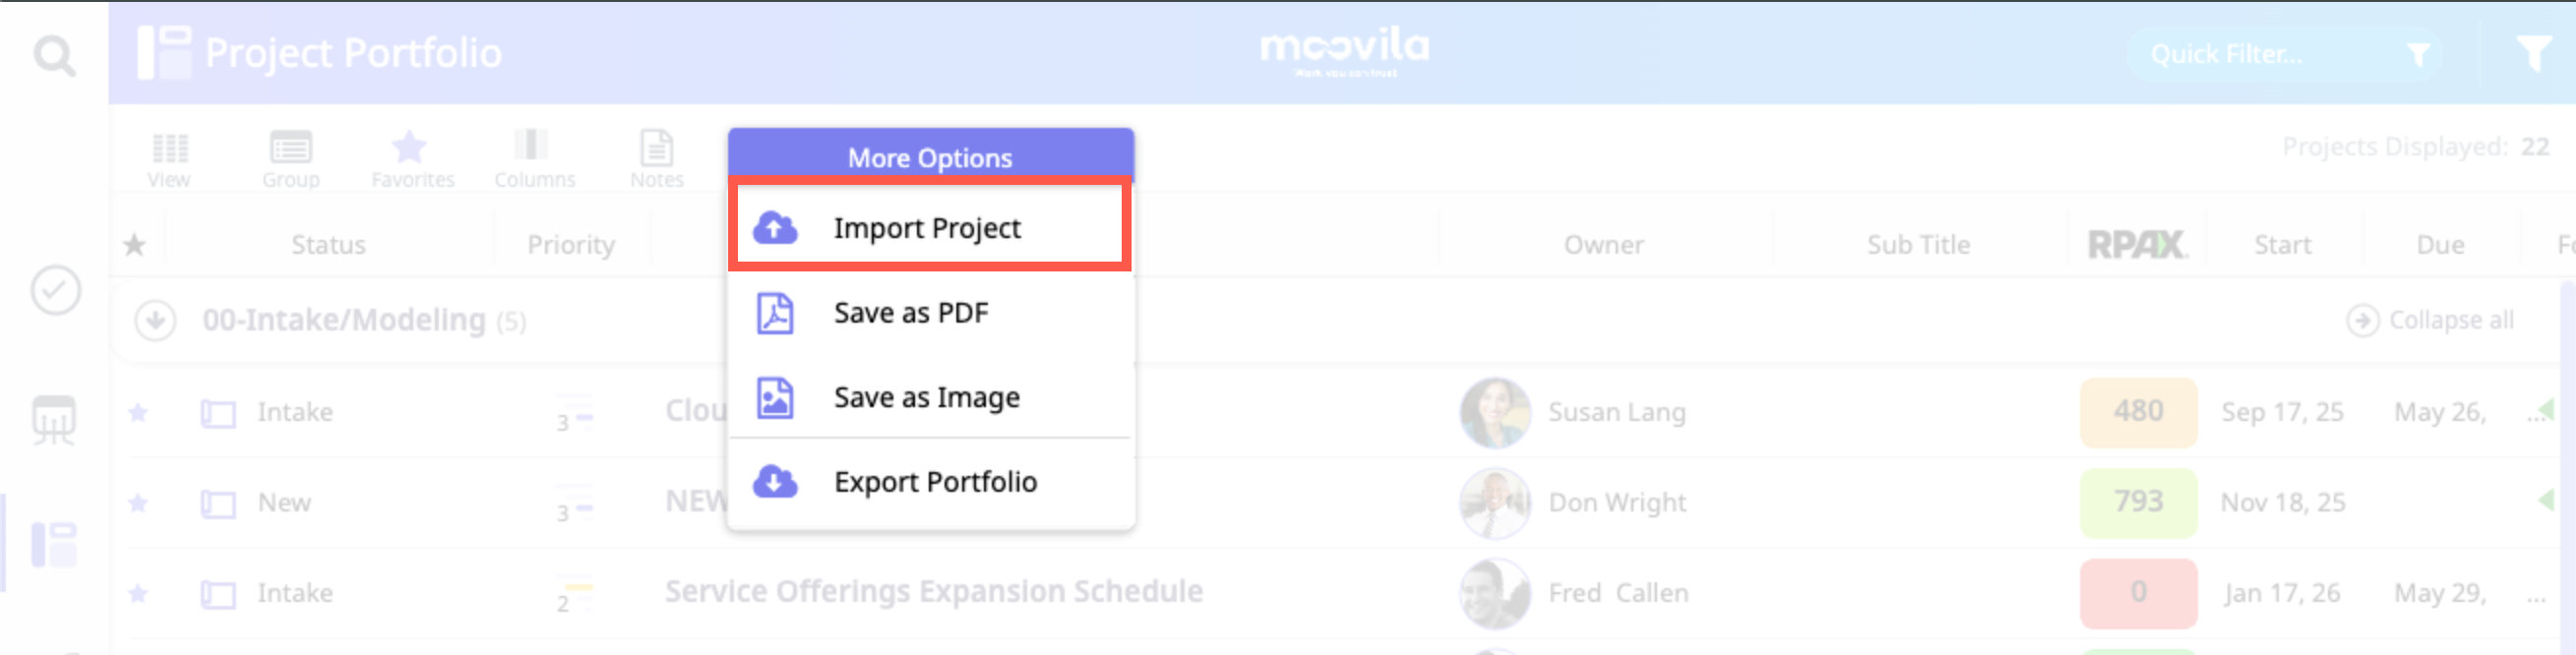
Task: Click the checkmark circle sidebar icon
Action: [56, 290]
